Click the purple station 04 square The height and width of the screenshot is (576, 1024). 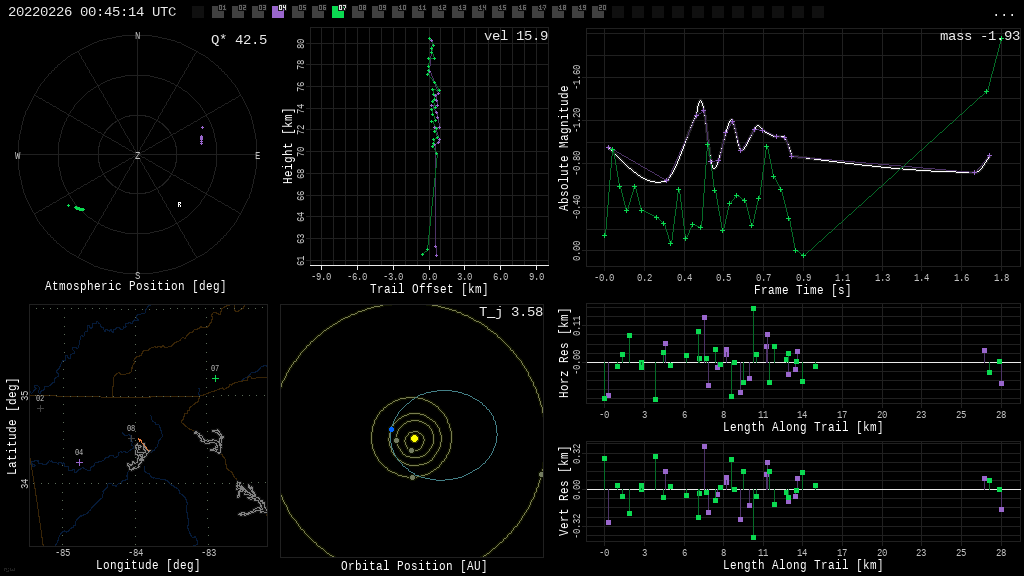tap(278, 12)
